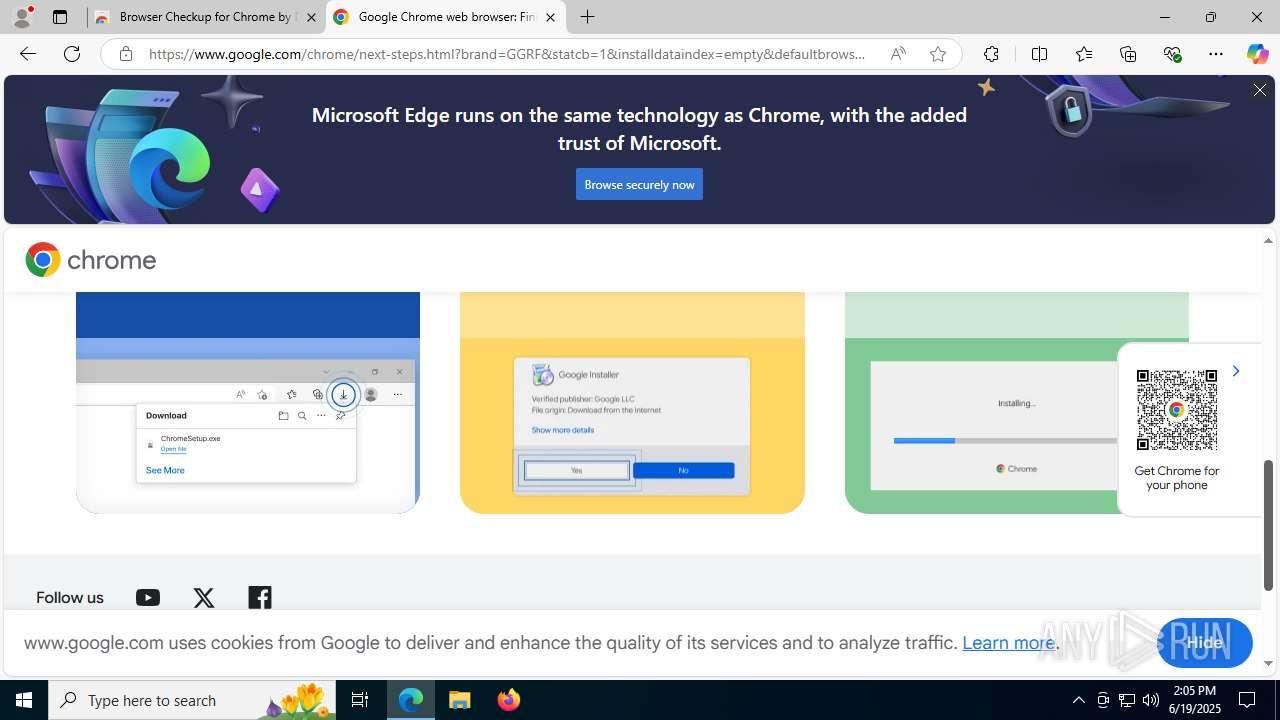Hide the cookie notice
The image size is (1280, 720).
1205,643
